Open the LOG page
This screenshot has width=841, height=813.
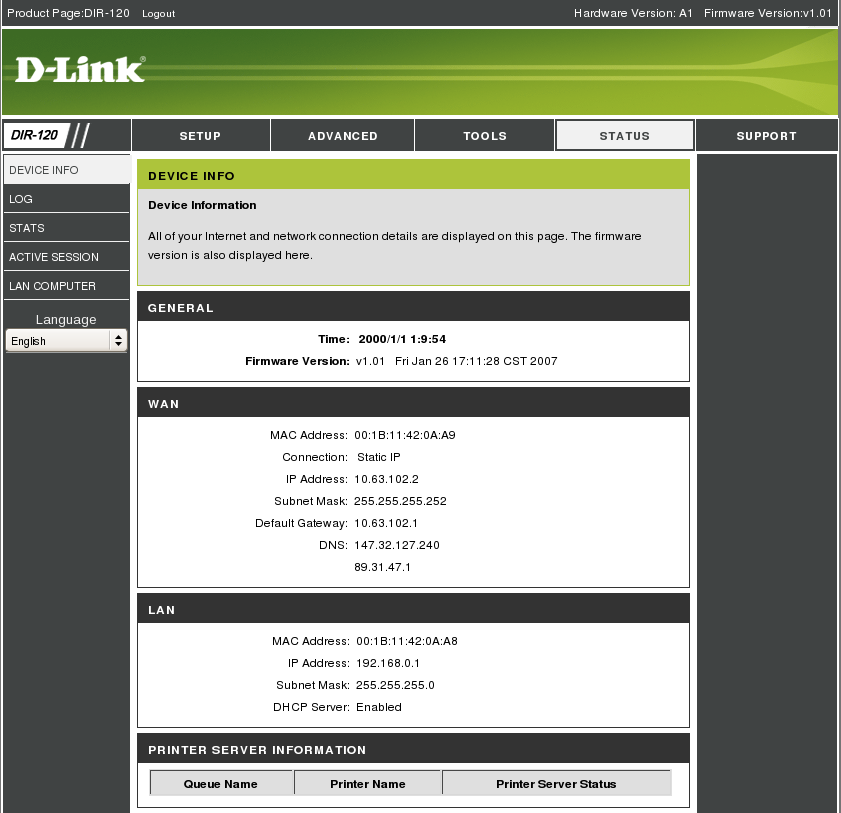[67, 199]
